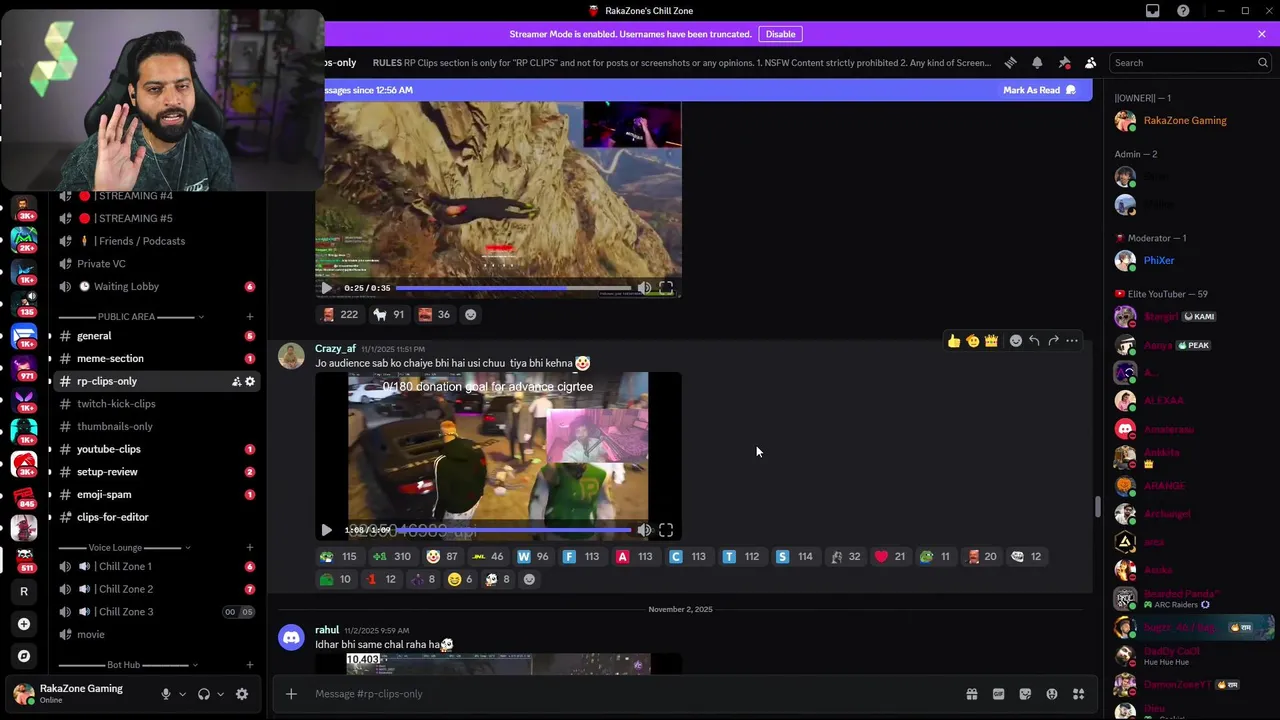Toggle headphone deafen in user panel
Image resolution: width=1280 pixels, height=720 pixels.
tap(204, 694)
